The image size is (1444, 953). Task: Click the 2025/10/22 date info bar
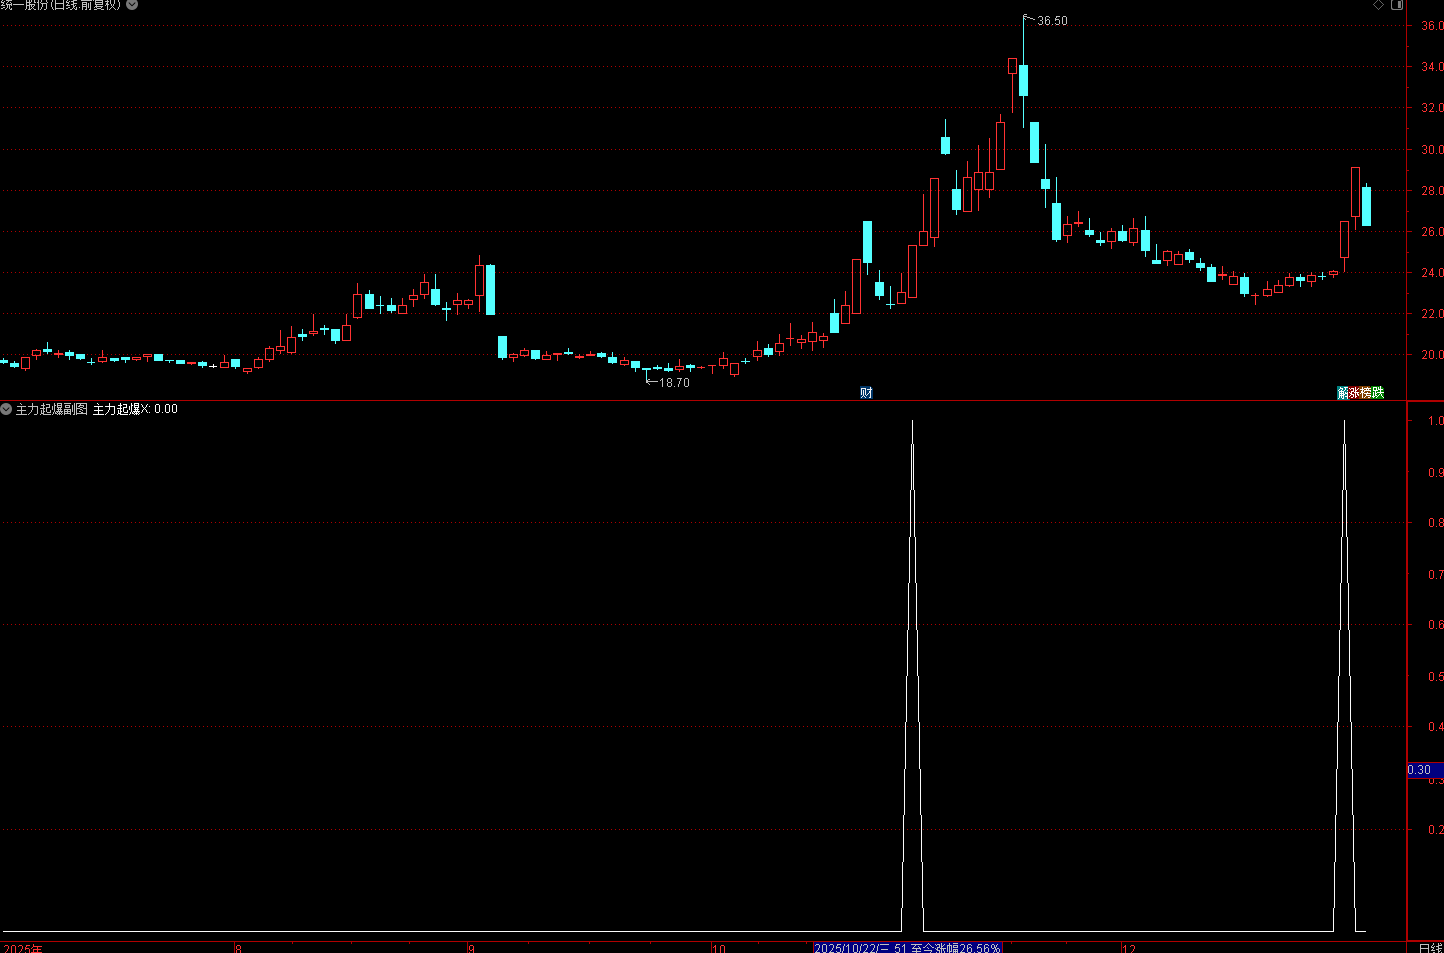coord(908,948)
